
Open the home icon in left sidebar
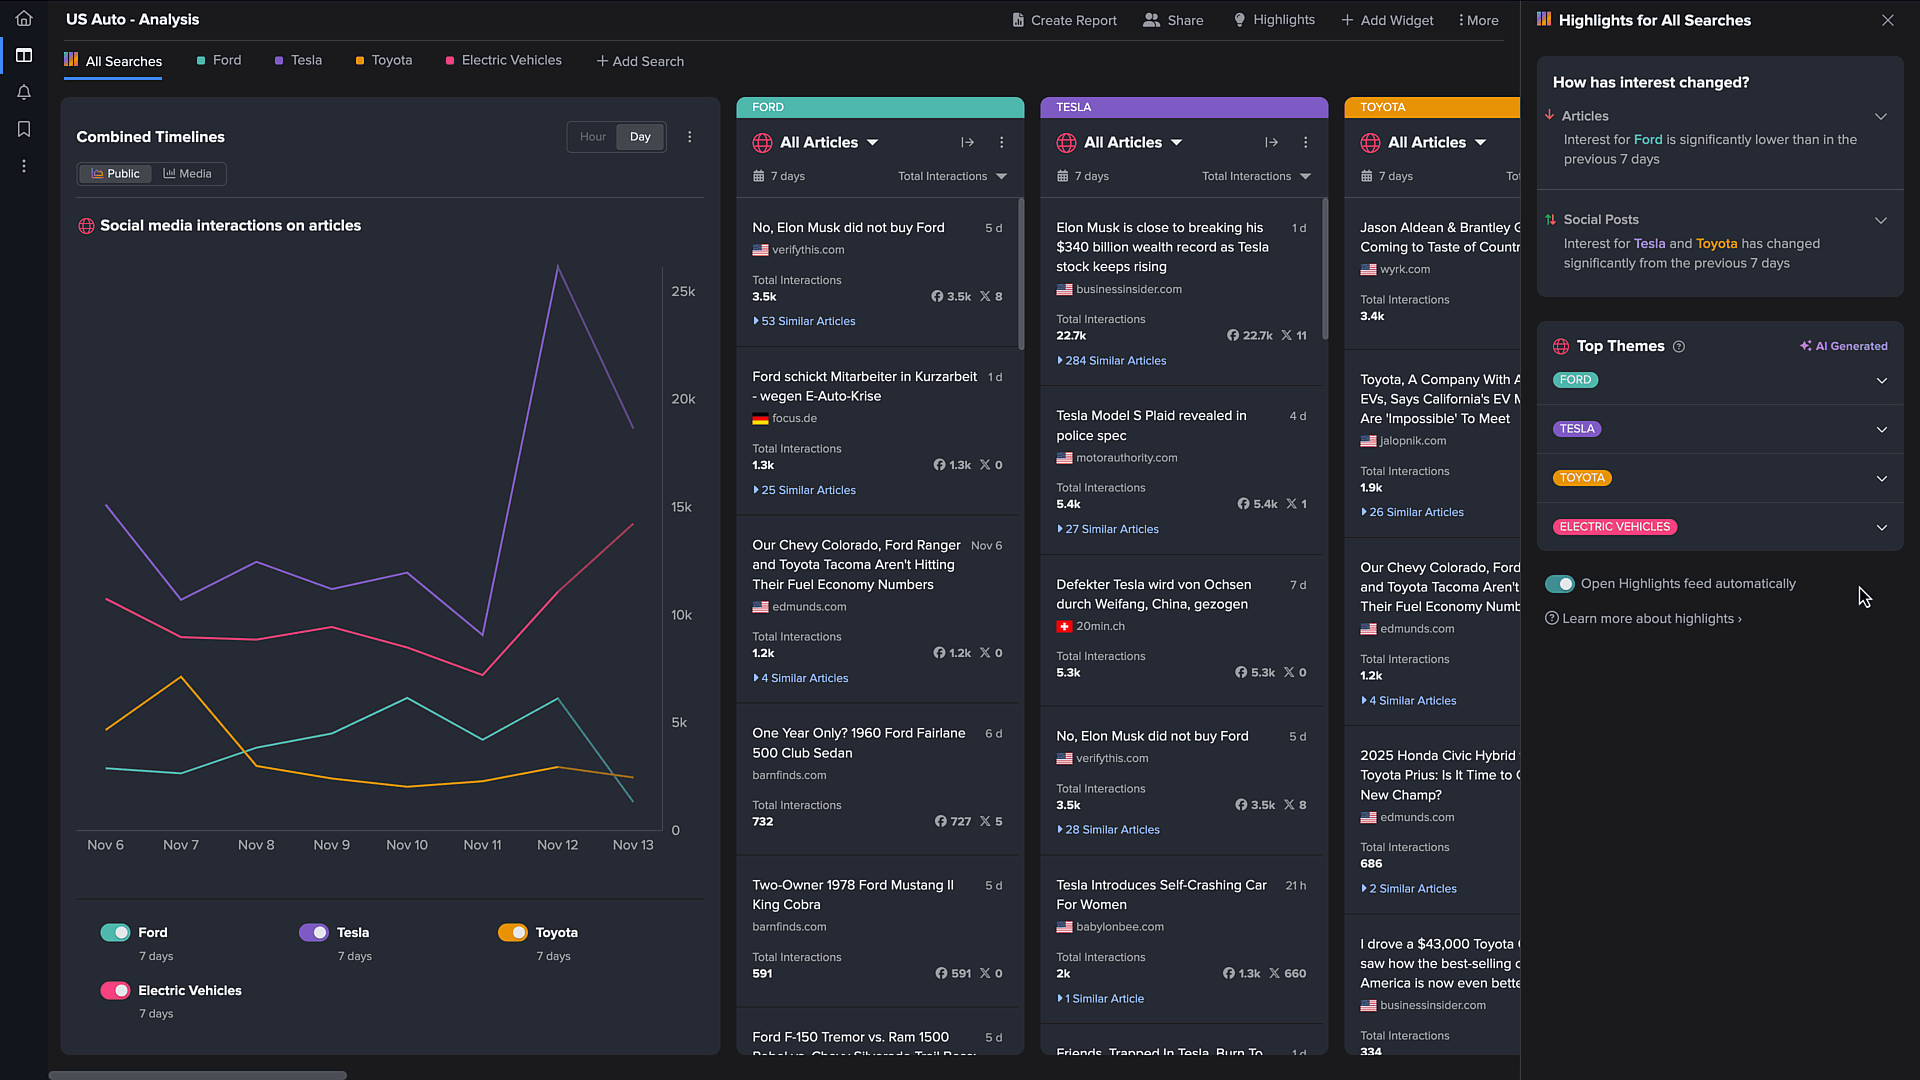tap(24, 18)
